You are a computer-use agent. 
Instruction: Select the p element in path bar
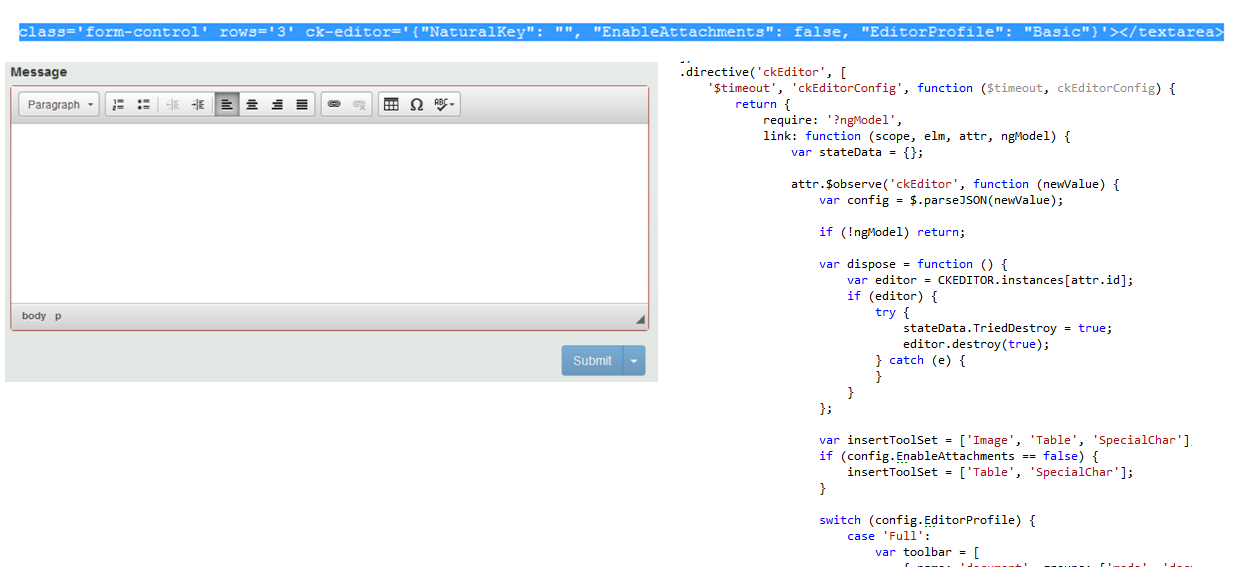coord(58,316)
